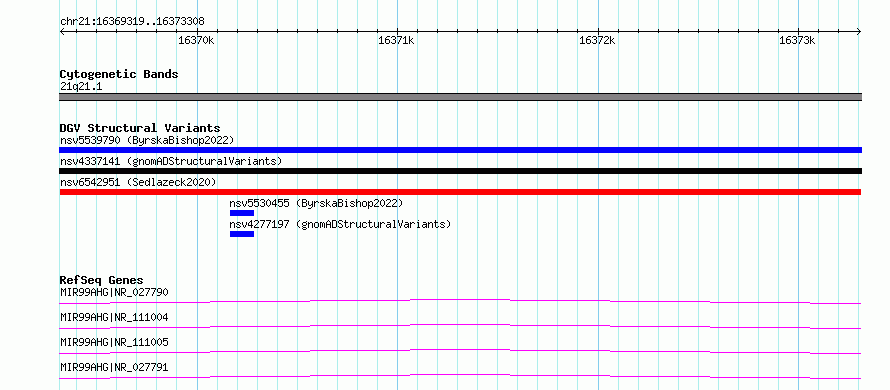Click the short blue nsv5530455 bar
This screenshot has height=390, width=890.
coord(242,213)
